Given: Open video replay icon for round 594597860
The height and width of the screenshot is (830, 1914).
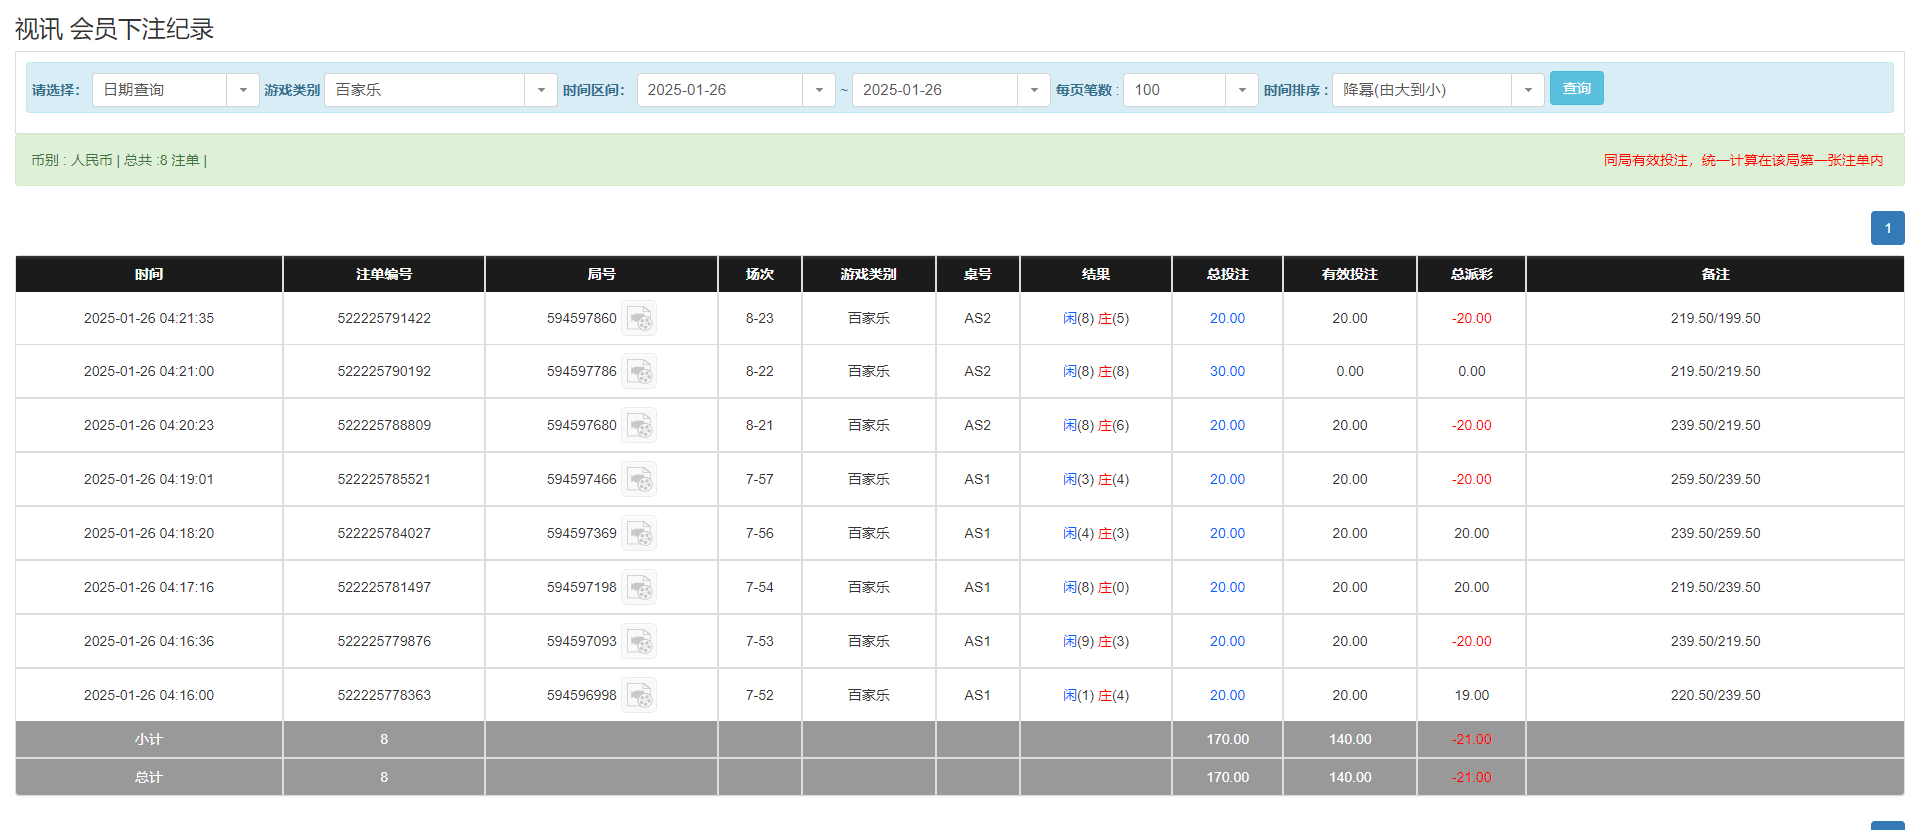Looking at the screenshot, I should 639,319.
